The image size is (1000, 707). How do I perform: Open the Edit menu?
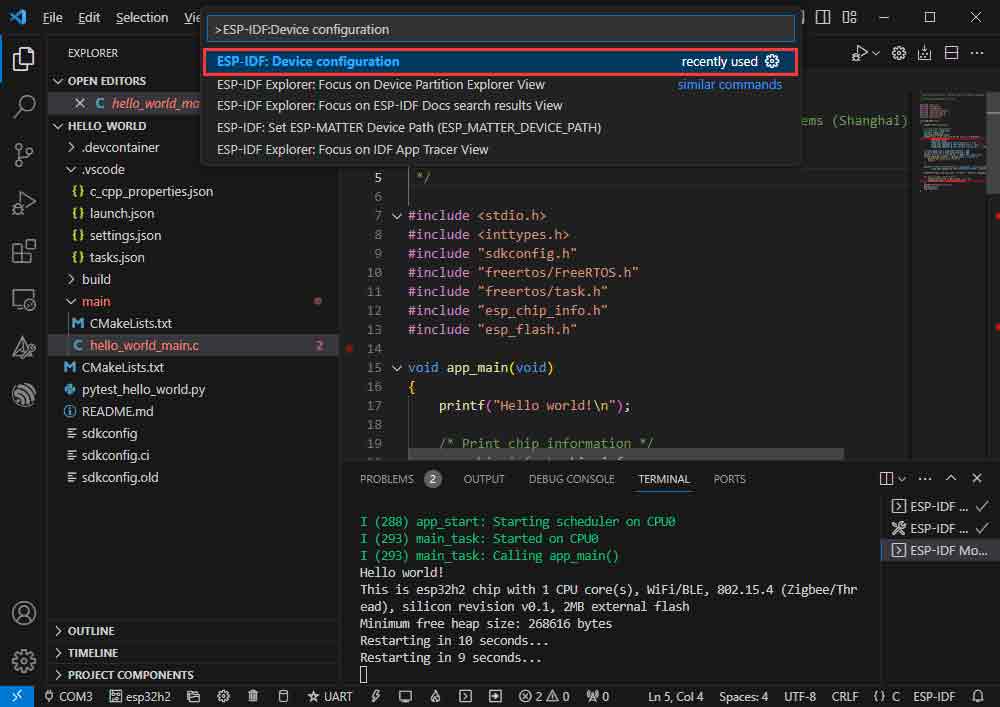(89, 17)
